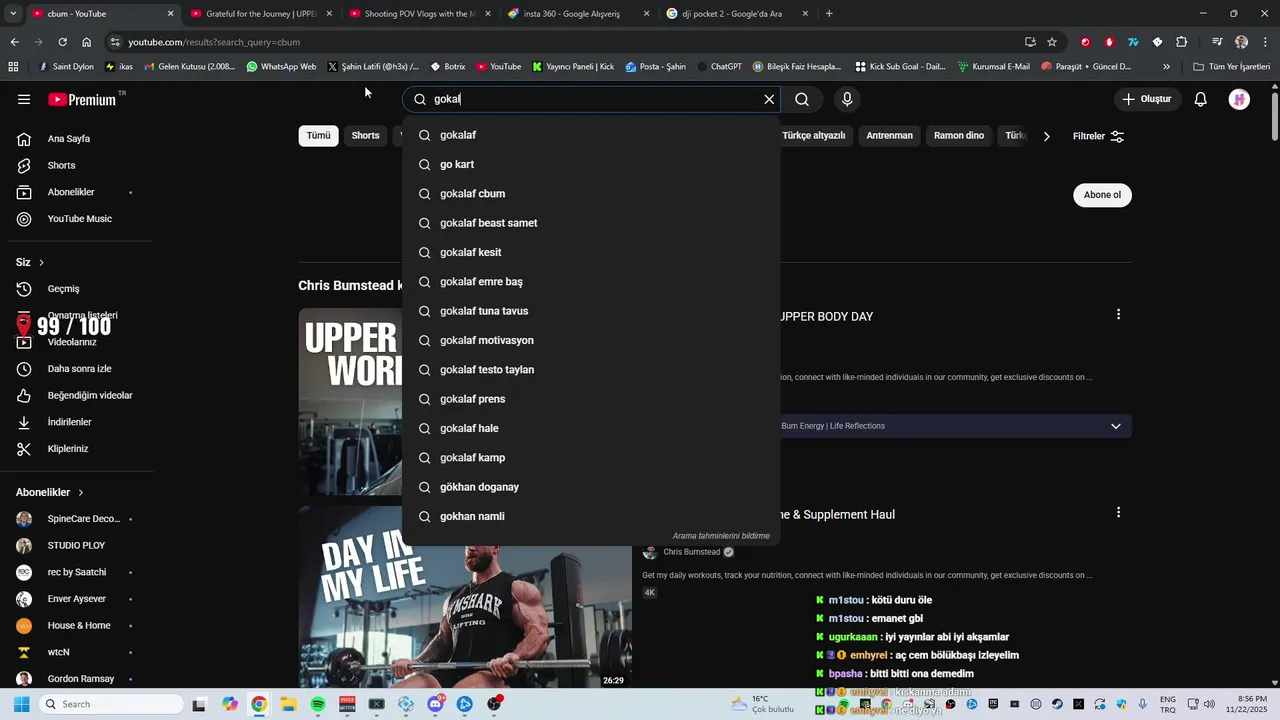This screenshot has width=1280, height=720.
Task: Select the gokalaf emre baş suggestion
Action: tap(591, 282)
